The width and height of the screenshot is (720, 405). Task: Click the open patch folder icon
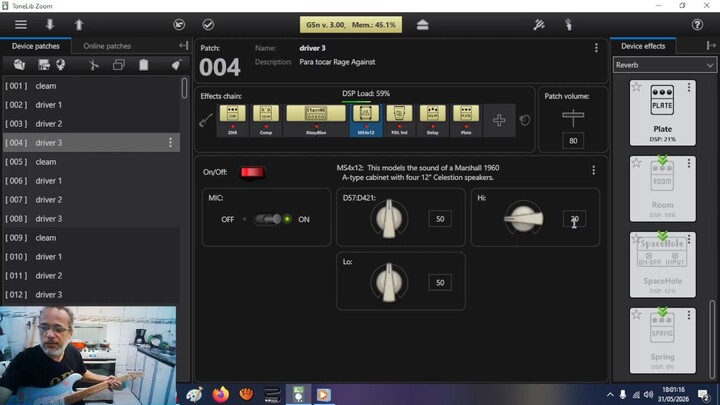[19, 65]
